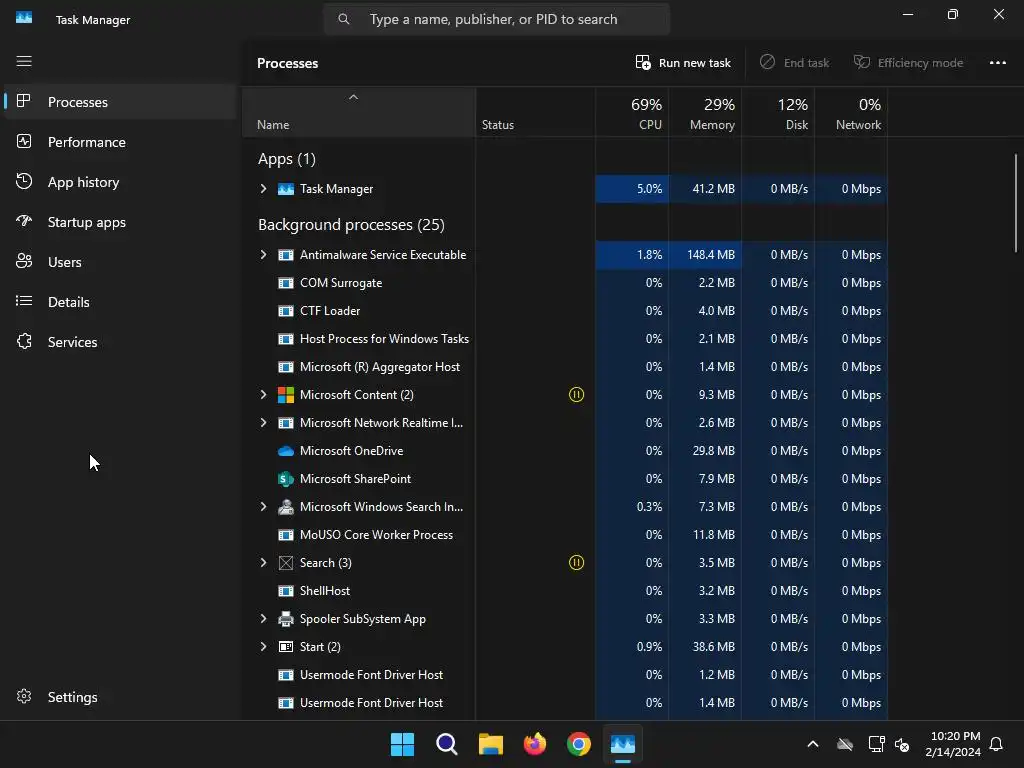Expand Antimalware Service Executable row
This screenshot has height=768, width=1024.
[x=263, y=255]
